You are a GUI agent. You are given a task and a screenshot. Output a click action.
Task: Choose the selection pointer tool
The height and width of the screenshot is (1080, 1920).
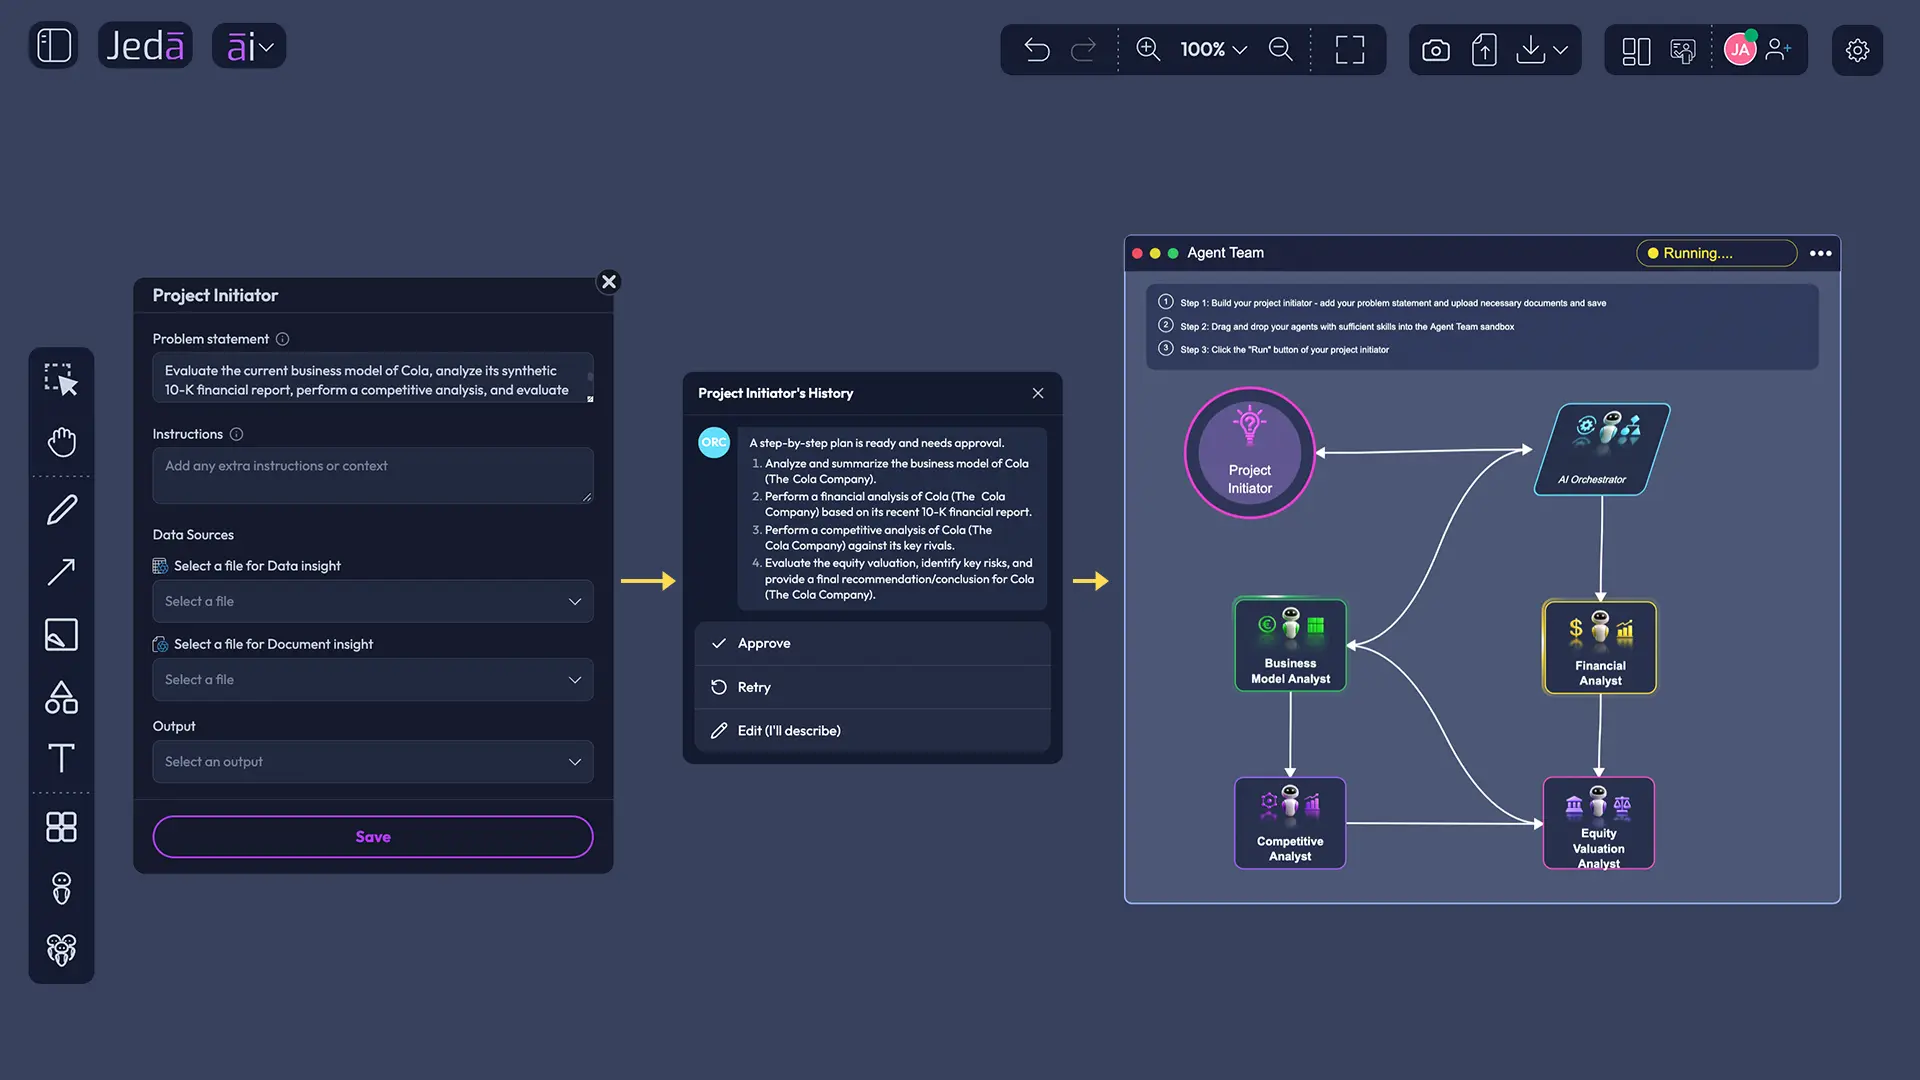coord(61,380)
